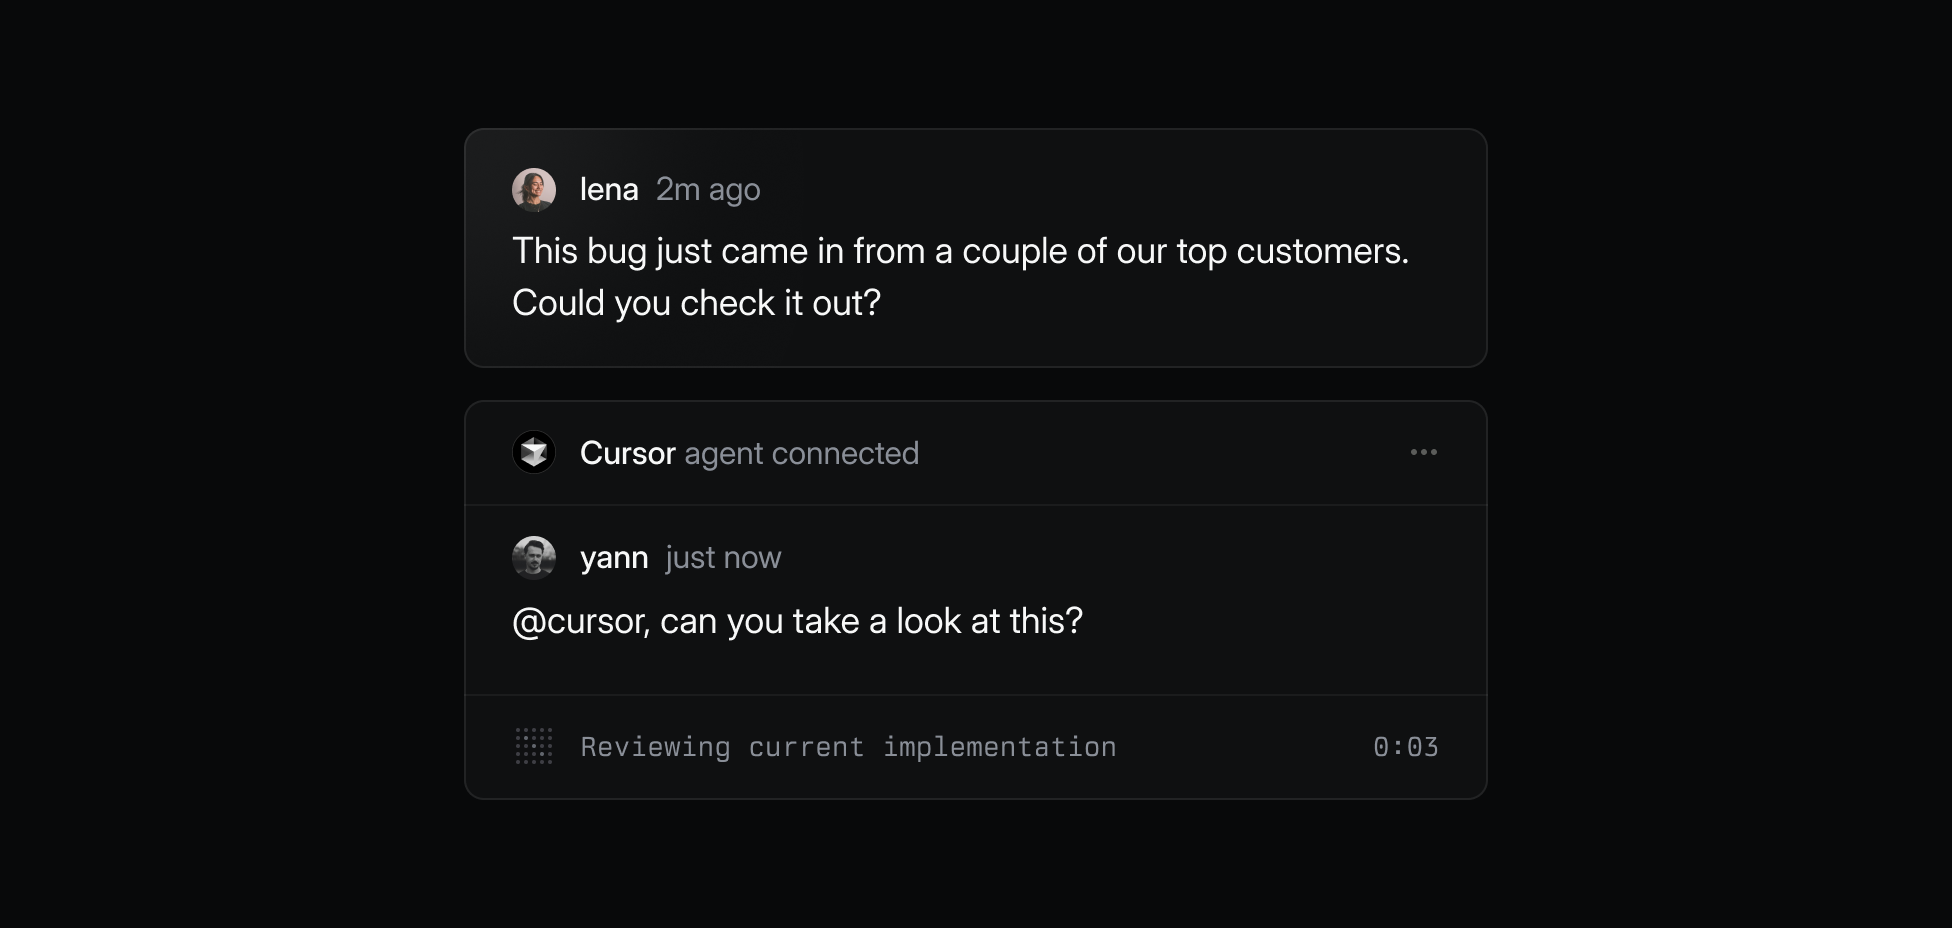Expand the Cursor agent connected row
The height and width of the screenshot is (928, 1952).
point(975,452)
